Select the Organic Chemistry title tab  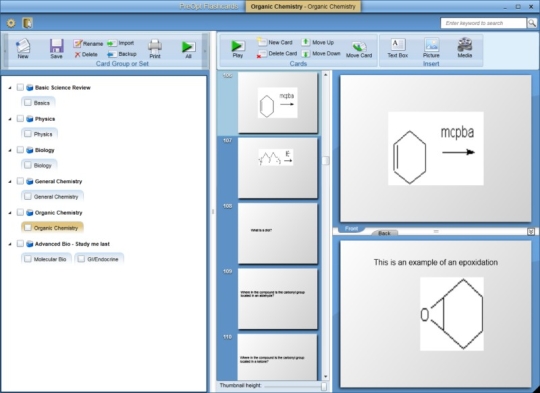pyautogui.click(x=303, y=6)
